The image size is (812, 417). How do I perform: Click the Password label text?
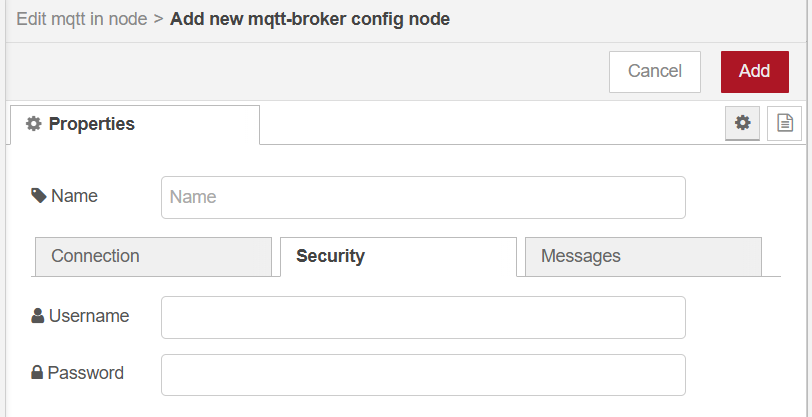click(x=86, y=373)
